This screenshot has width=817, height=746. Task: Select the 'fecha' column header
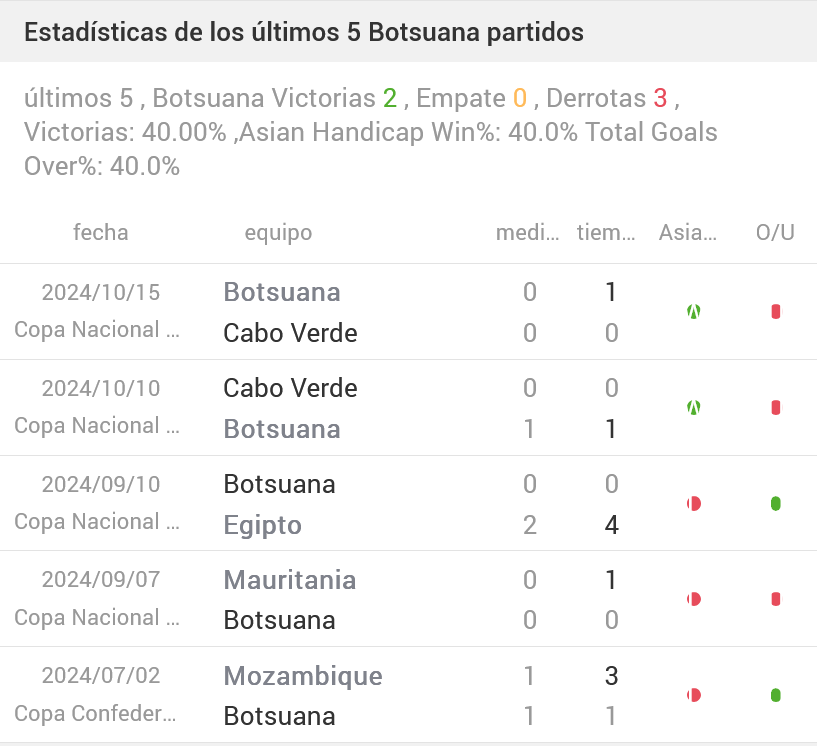[101, 233]
